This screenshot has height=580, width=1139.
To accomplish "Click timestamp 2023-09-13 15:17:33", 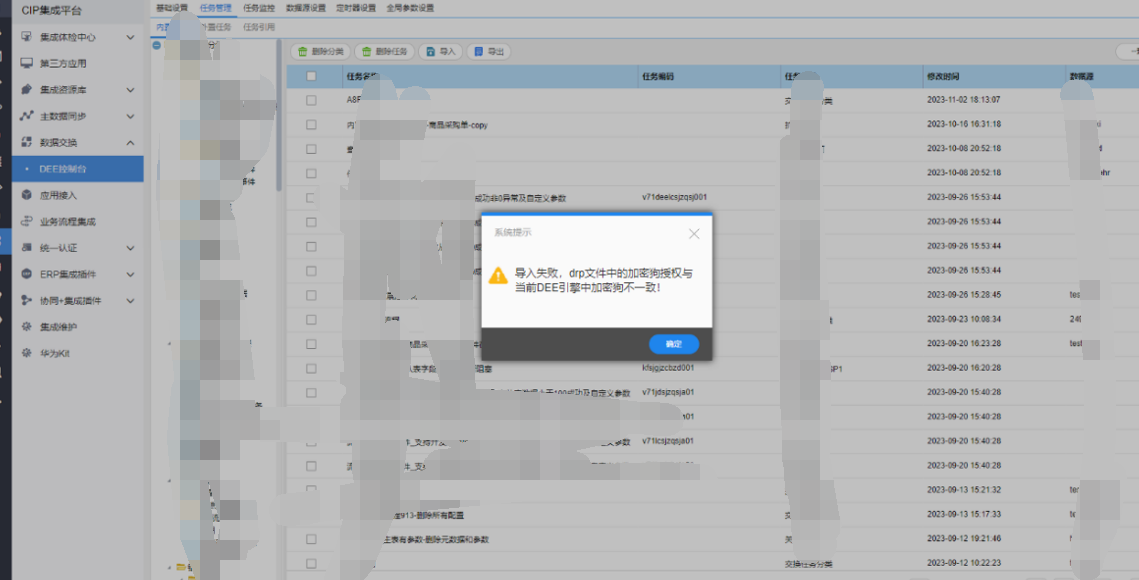I will [x=964, y=515].
